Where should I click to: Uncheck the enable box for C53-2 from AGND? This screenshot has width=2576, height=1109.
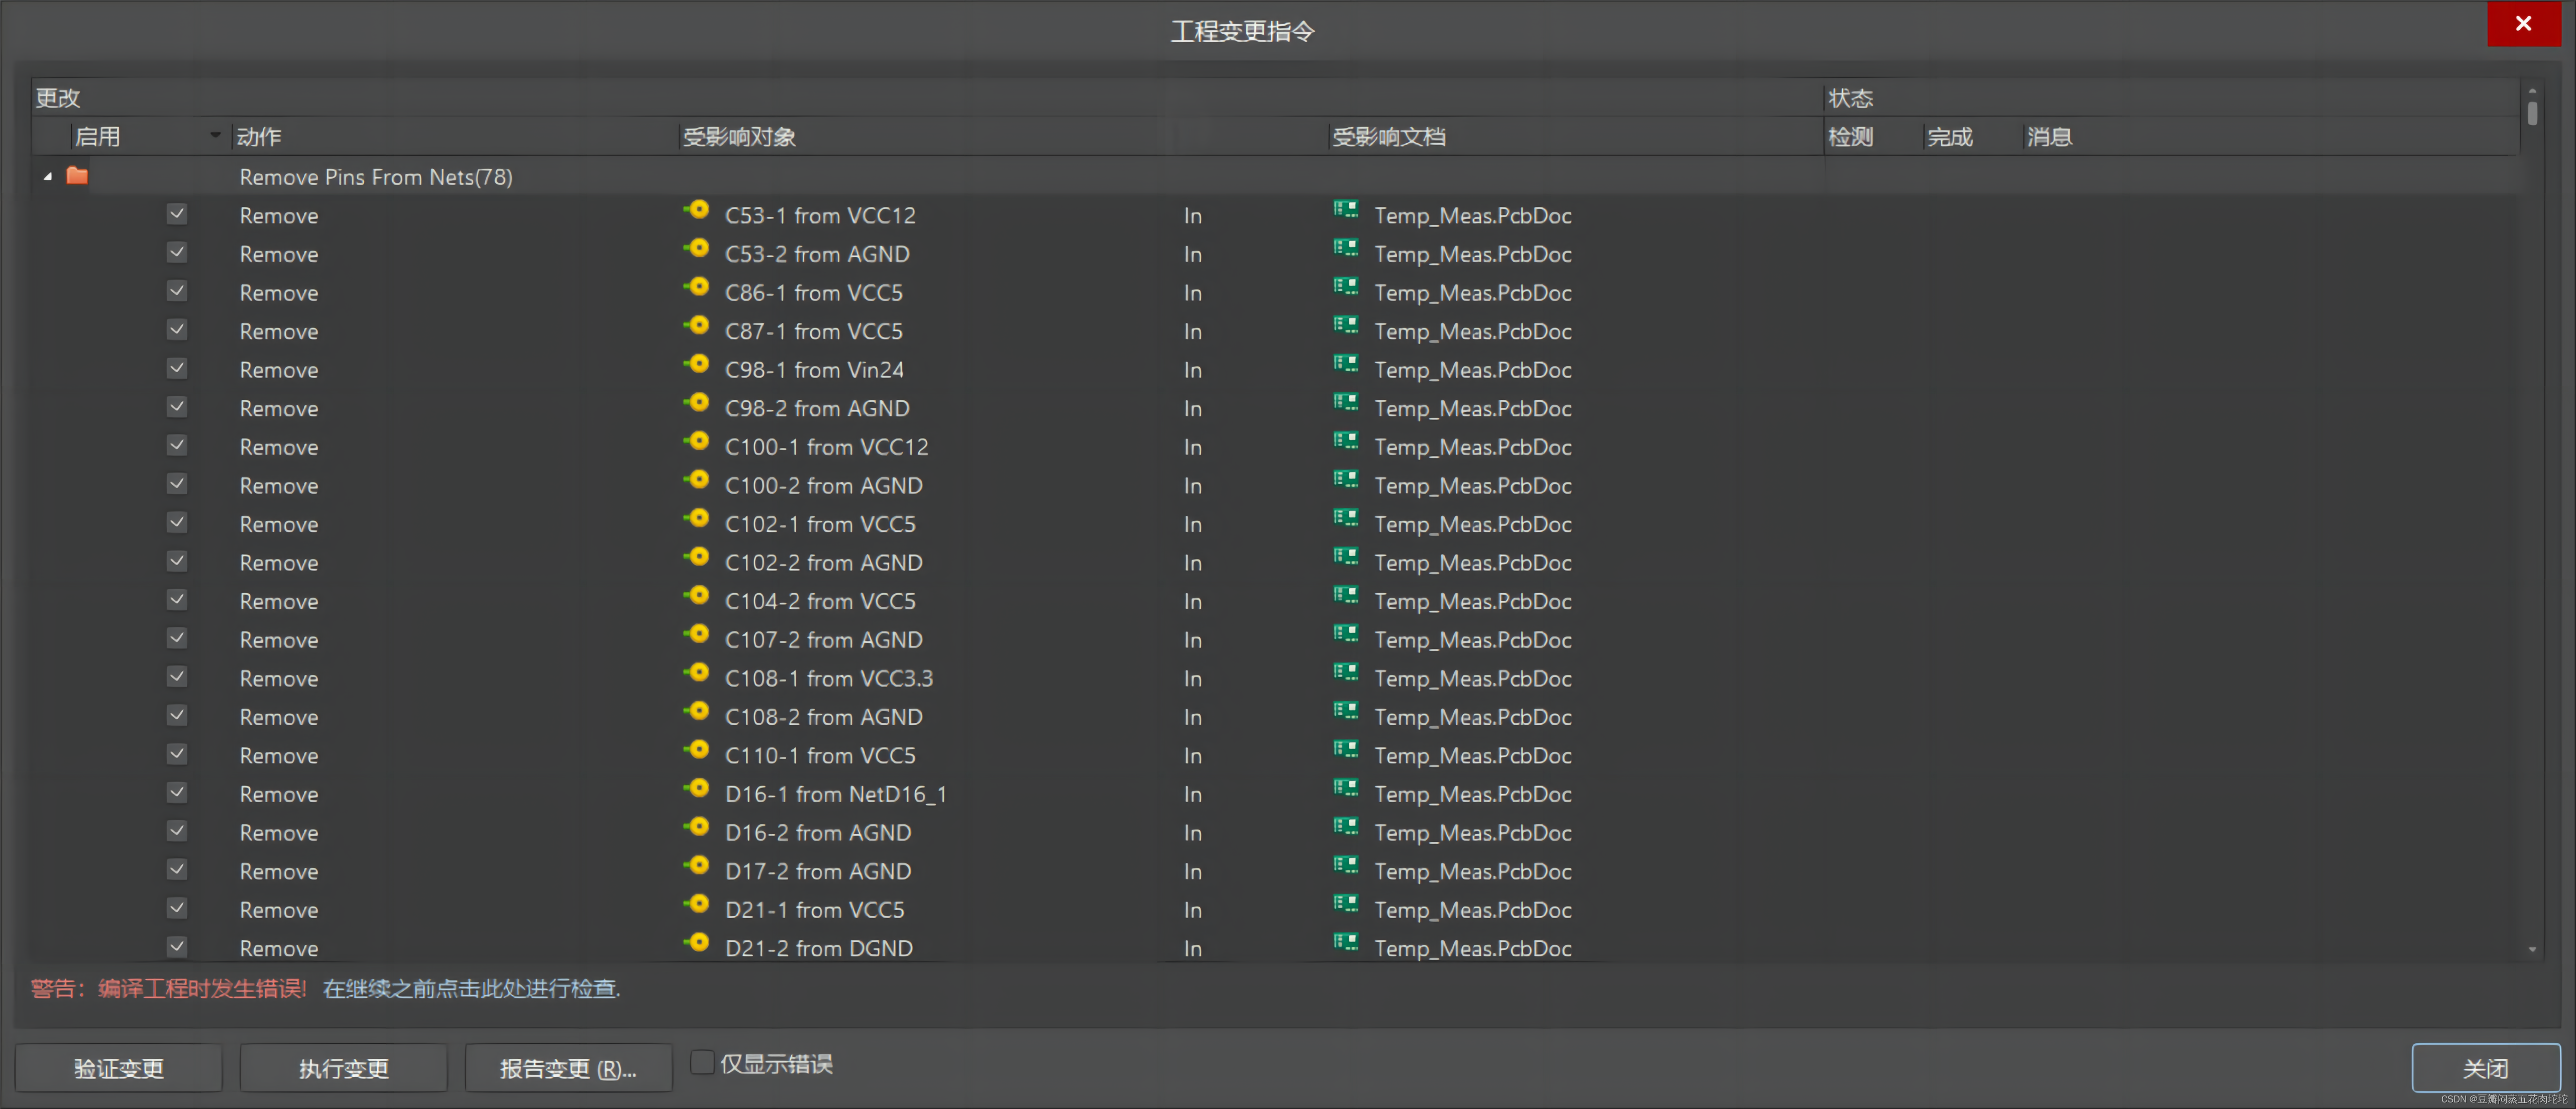click(x=177, y=253)
